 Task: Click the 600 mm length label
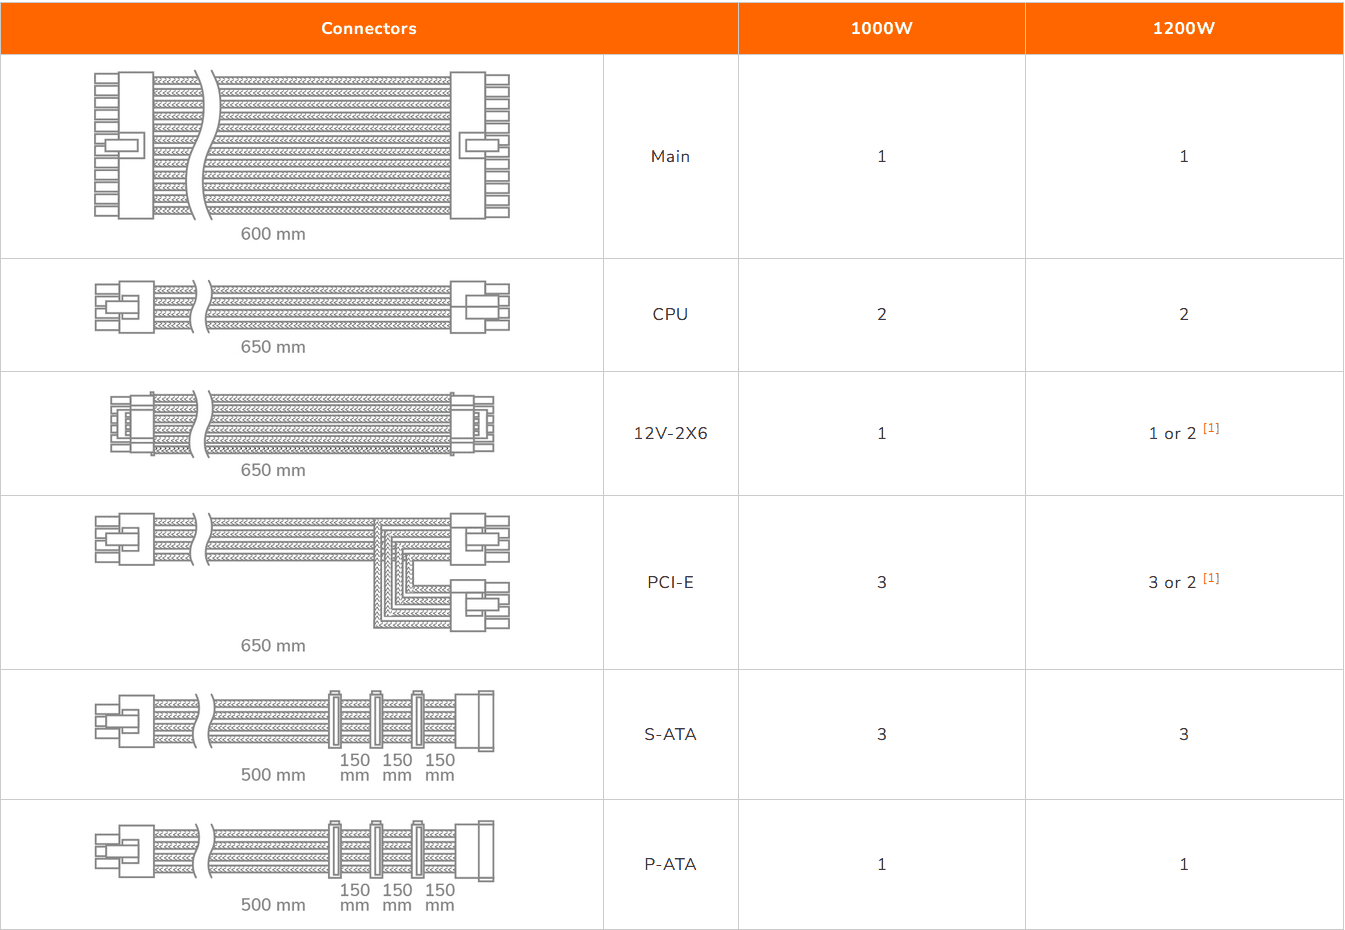click(x=273, y=234)
